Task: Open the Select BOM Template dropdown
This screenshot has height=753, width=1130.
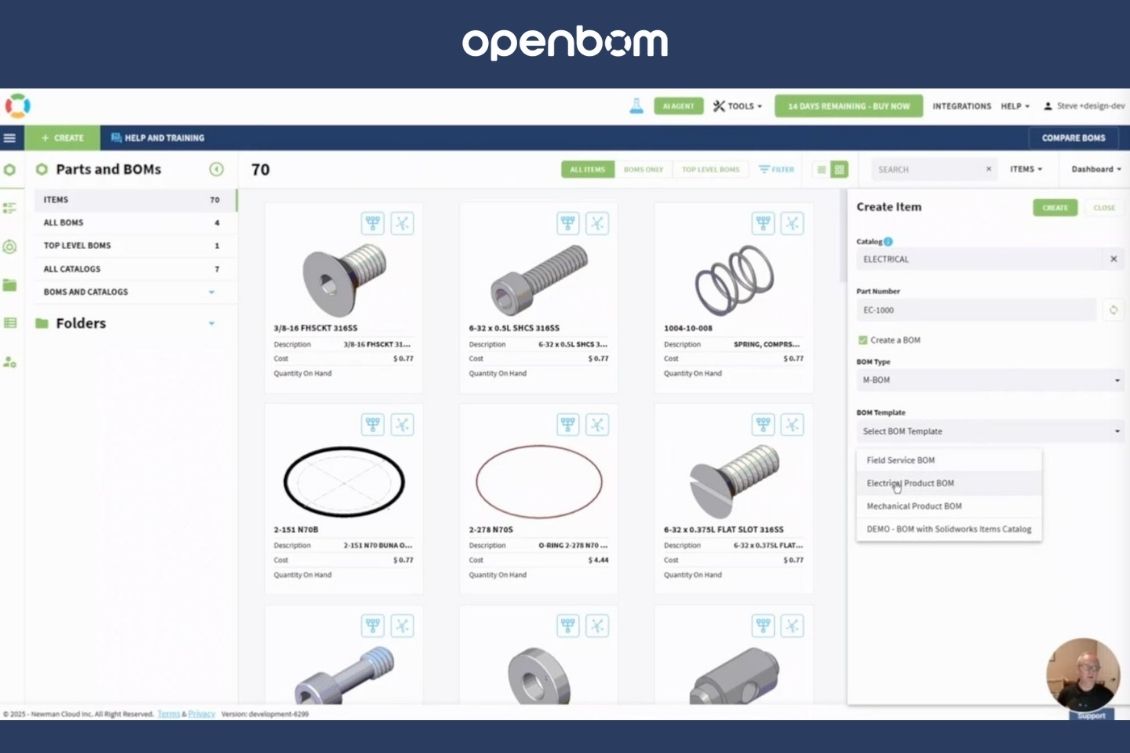Action: click(990, 431)
